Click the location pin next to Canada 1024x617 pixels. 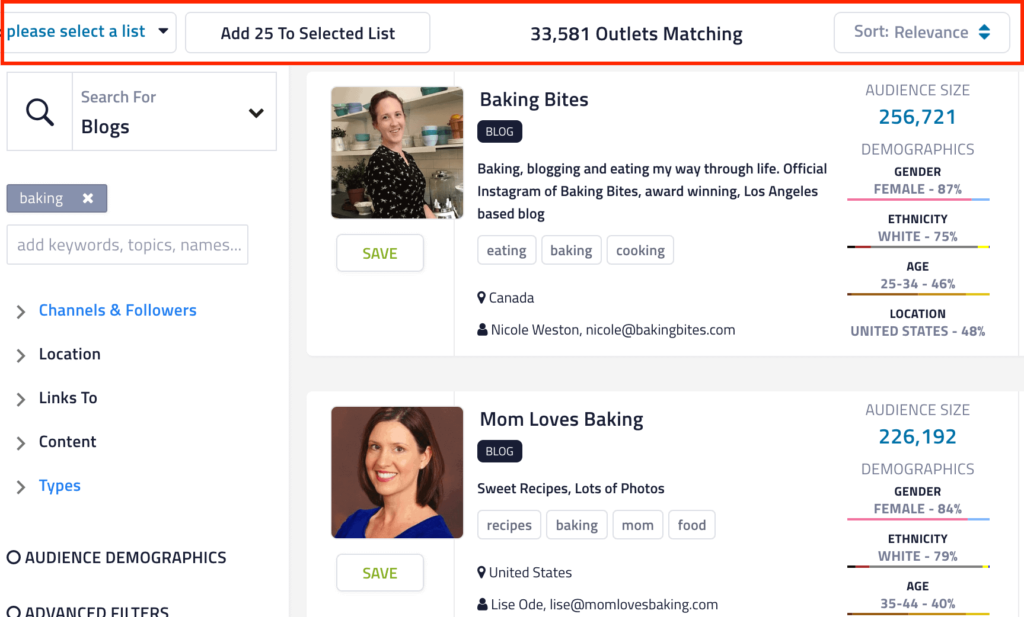[x=482, y=298]
